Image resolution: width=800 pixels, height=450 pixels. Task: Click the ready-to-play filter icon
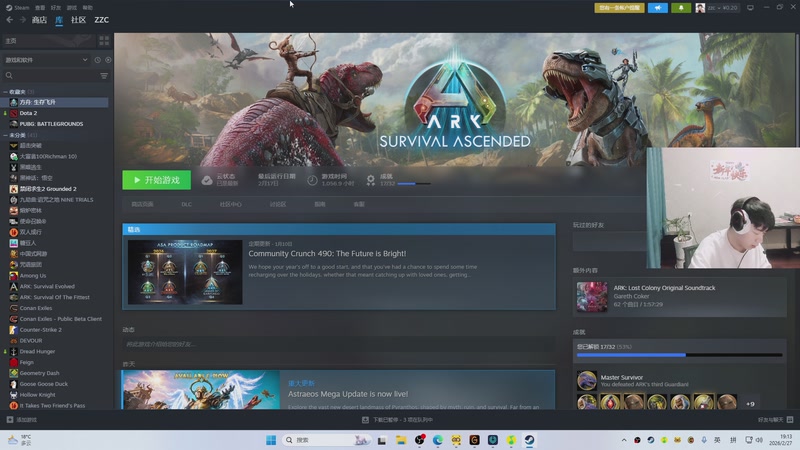click(108, 60)
